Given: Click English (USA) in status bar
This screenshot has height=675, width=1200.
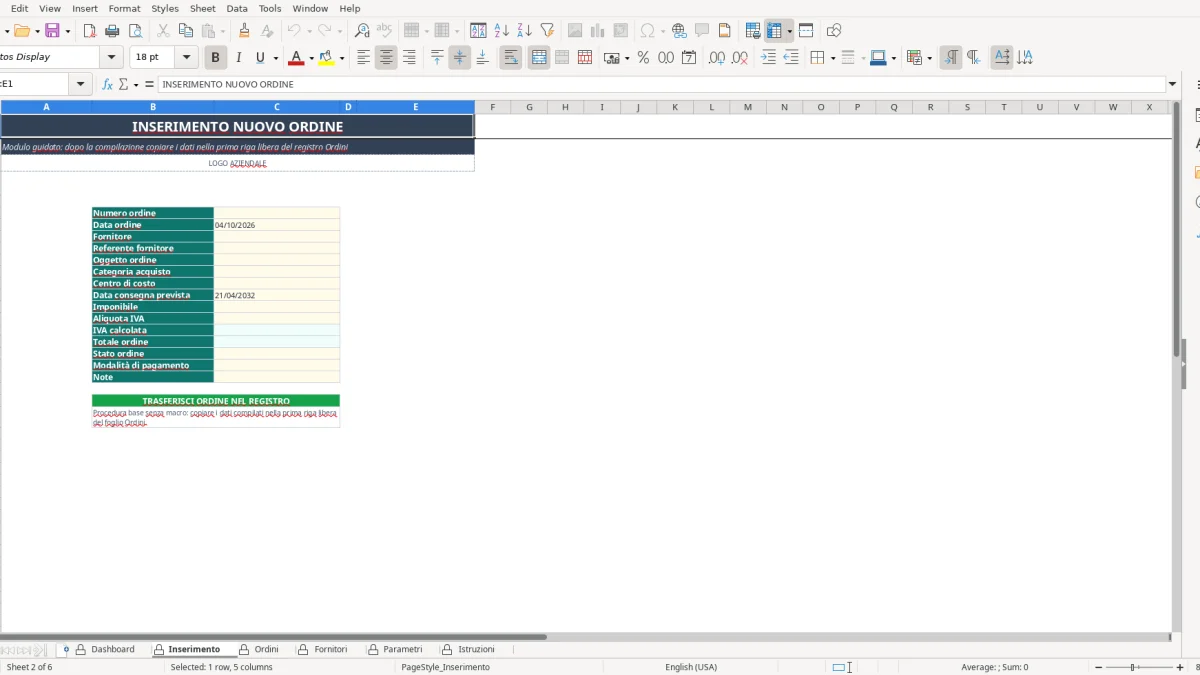Looking at the screenshot, I should tap(691, 667).
